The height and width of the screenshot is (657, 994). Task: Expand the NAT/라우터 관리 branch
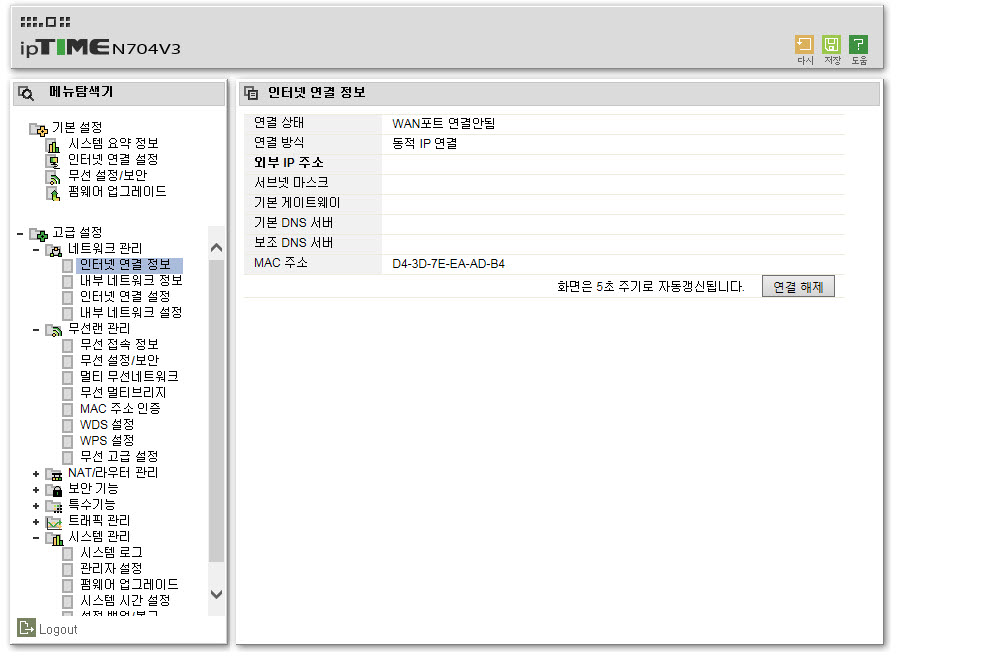[36, 474]
